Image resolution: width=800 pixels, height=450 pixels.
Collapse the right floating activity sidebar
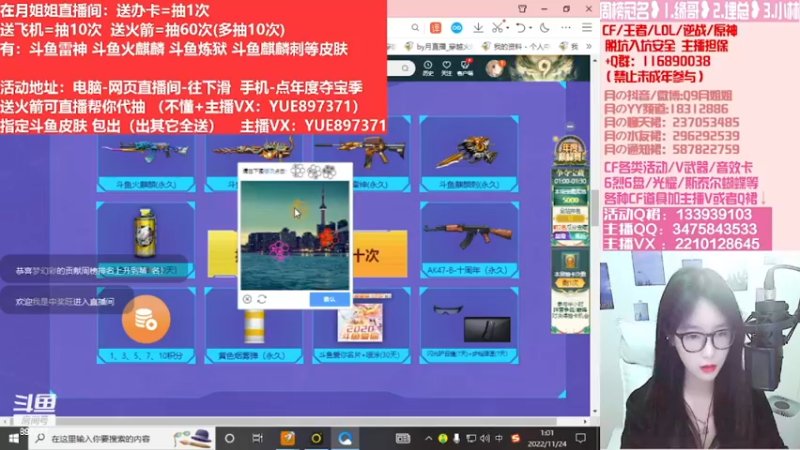click(x=570, y=126)
